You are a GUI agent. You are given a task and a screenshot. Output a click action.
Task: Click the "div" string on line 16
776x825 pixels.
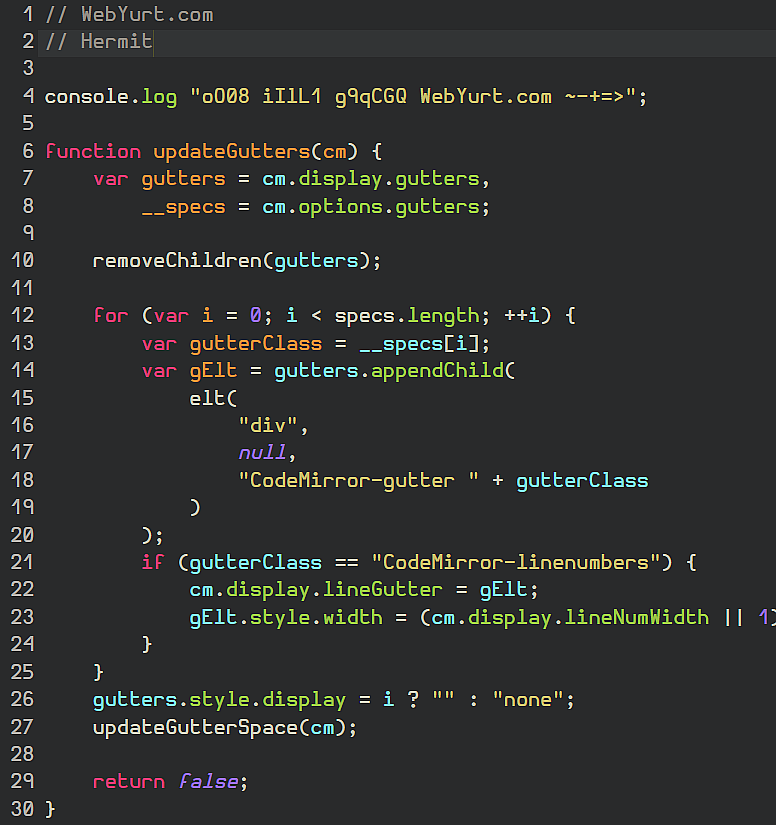click(268, 425)
